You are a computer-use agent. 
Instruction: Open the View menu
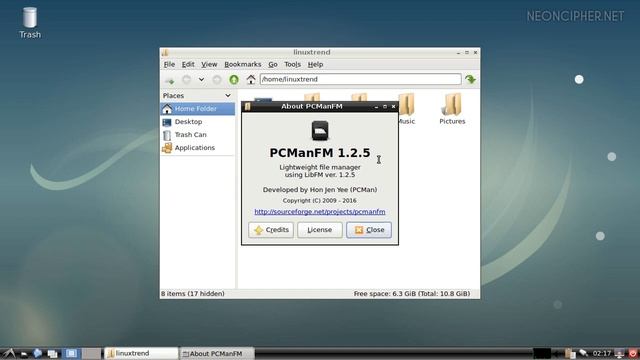tap(209, 64)
